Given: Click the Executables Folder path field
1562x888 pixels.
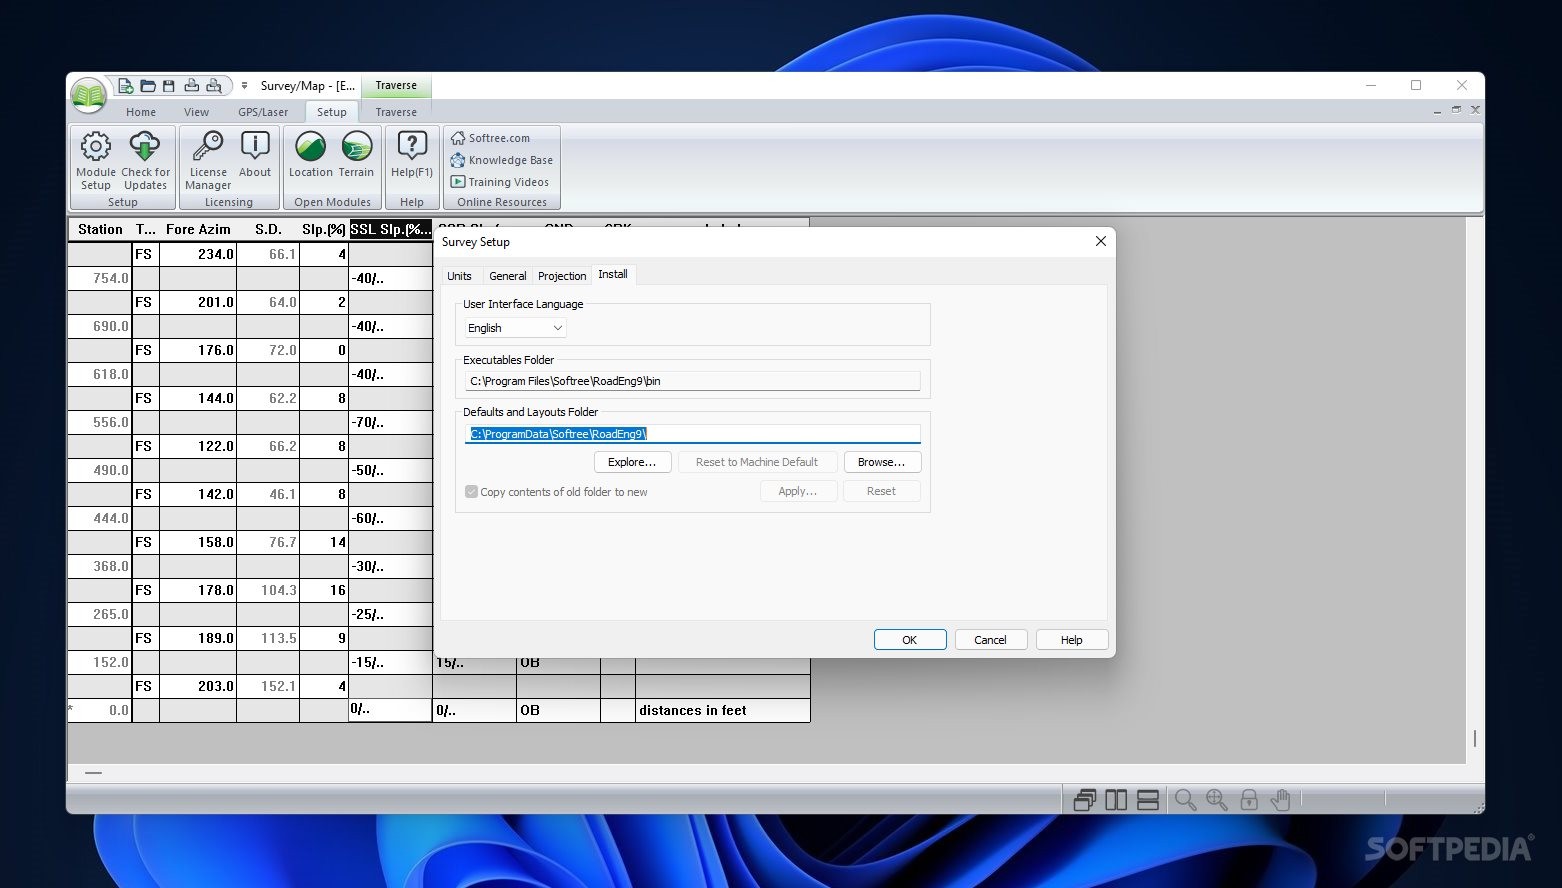Looking at the screenshot, I should pos(692,381).
